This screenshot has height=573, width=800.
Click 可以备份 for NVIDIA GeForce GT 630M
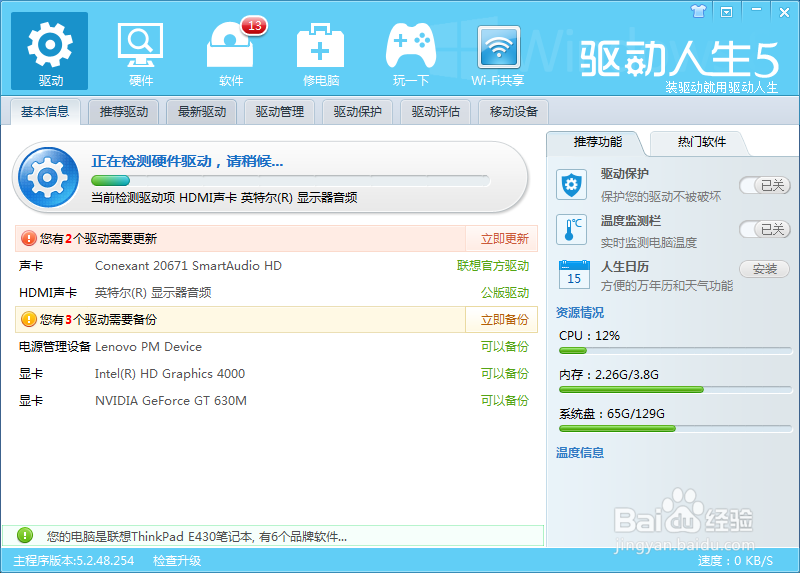pos(505,401)
